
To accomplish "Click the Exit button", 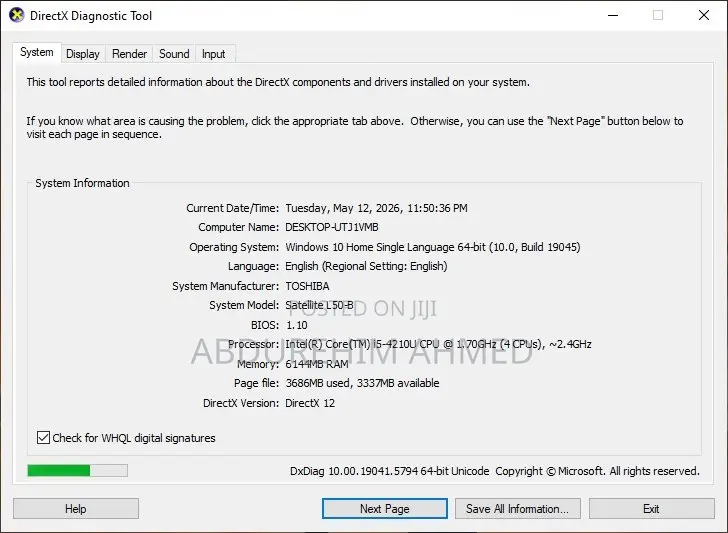I will 651,509.
